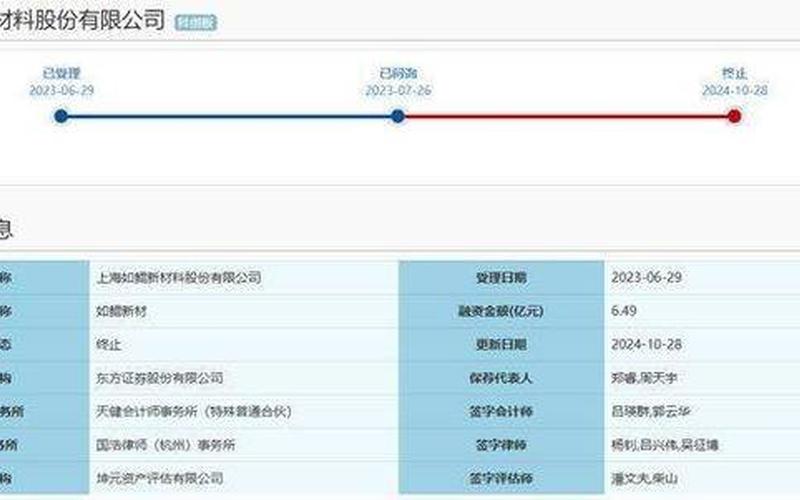The height and width of the screenshot is (500, 800).
Task: Click the 签字评估师 header cell
Action: point(501,478)
